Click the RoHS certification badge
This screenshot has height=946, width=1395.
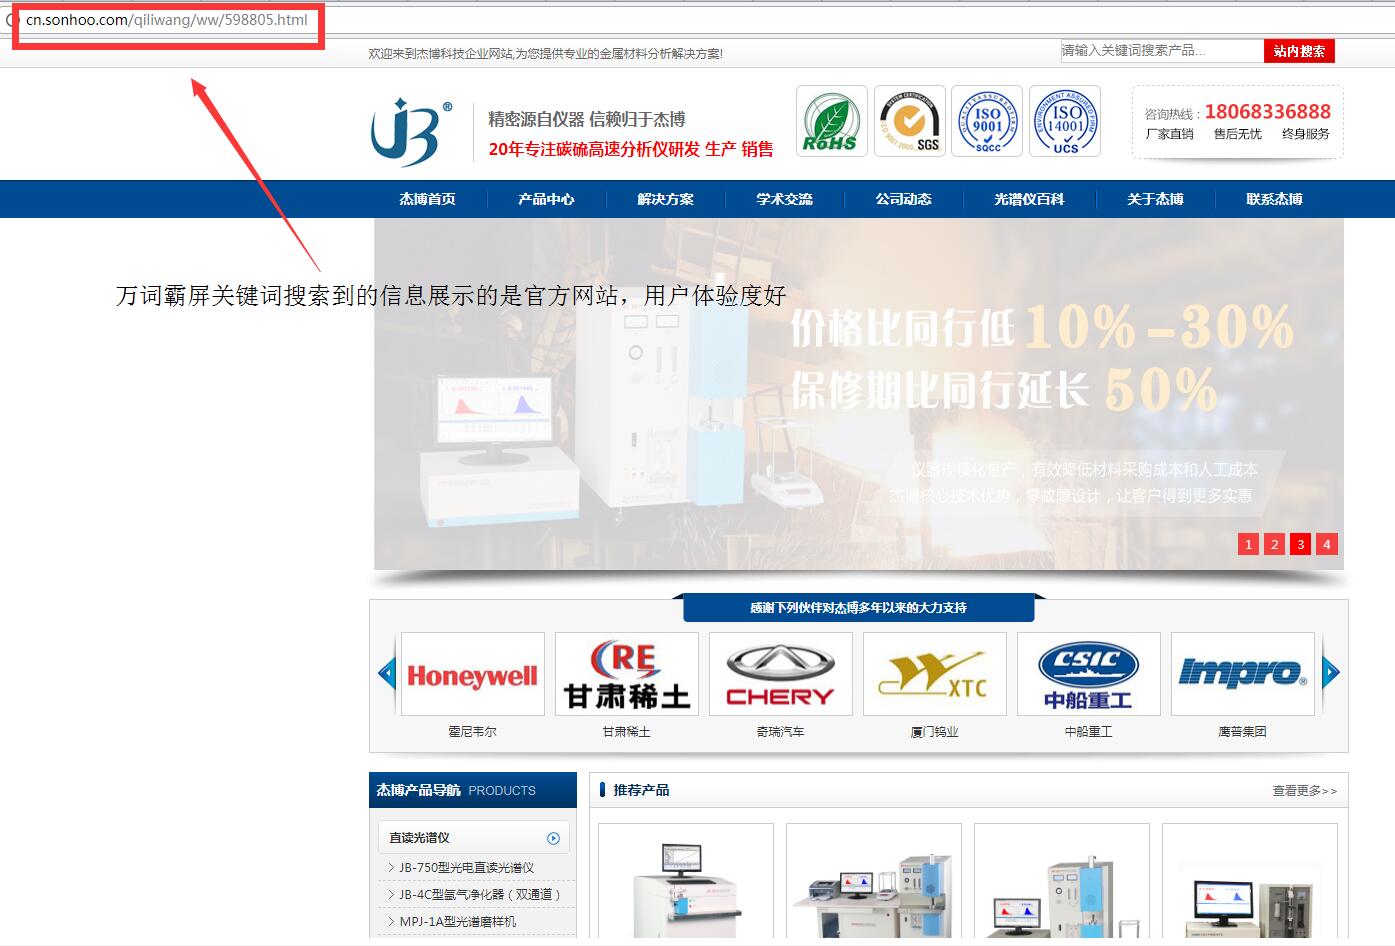point(830,121)
